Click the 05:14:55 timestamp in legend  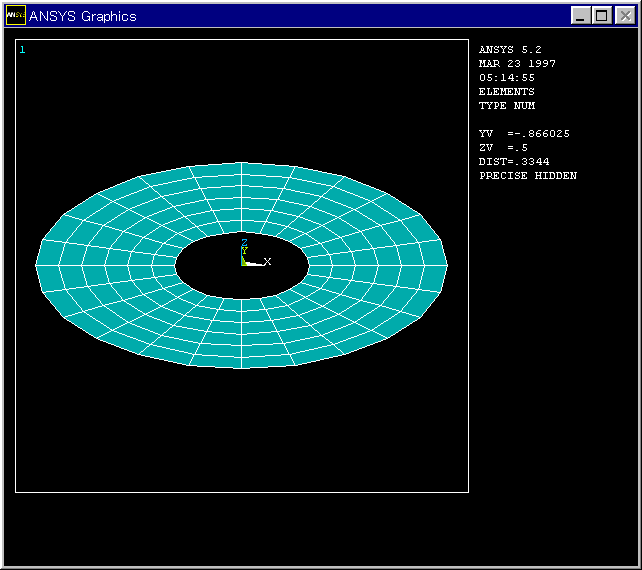pos(507,78)
